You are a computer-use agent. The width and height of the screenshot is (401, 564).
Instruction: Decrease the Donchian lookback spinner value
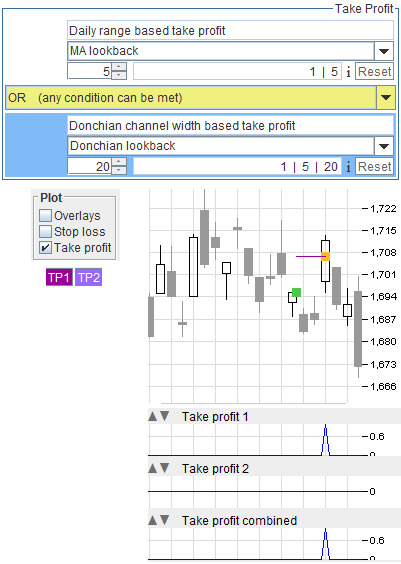click(x=119, y=170)
